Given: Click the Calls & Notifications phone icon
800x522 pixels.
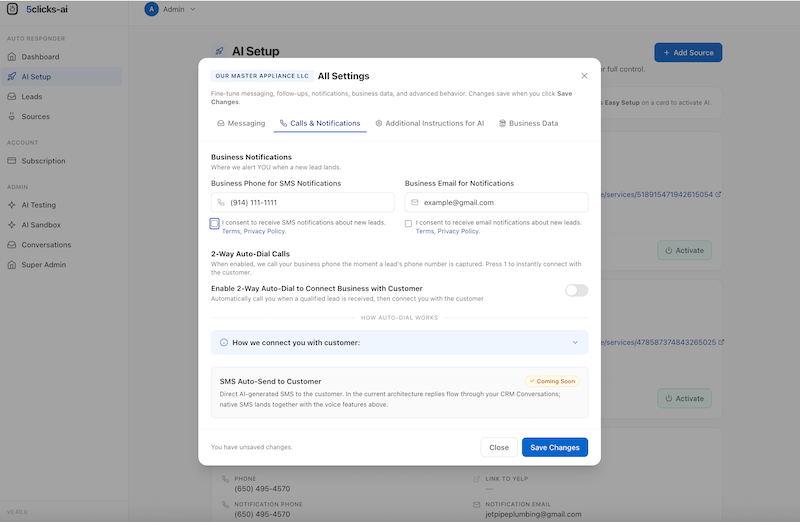Looking at the screenshot, I should [283, 123].
